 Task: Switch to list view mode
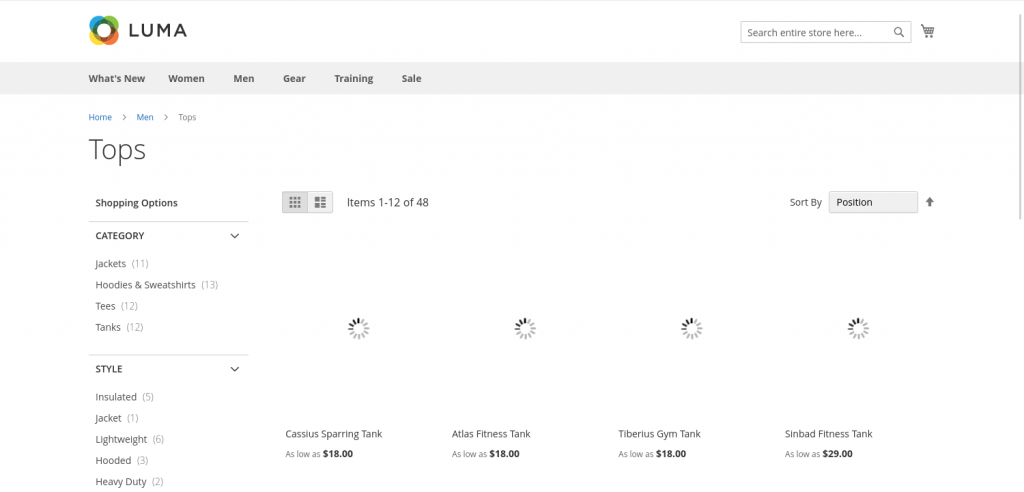point(320,203)
